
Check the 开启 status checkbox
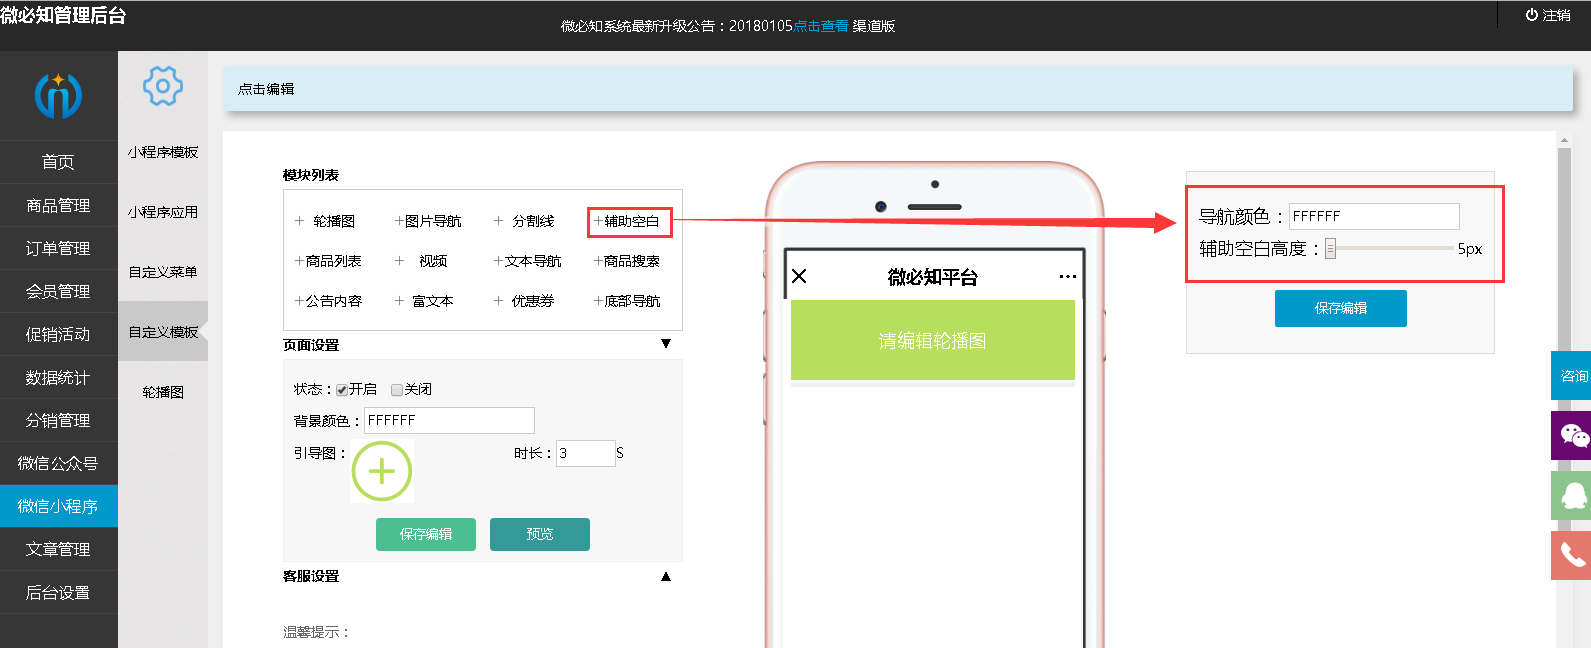pos(342,390)
